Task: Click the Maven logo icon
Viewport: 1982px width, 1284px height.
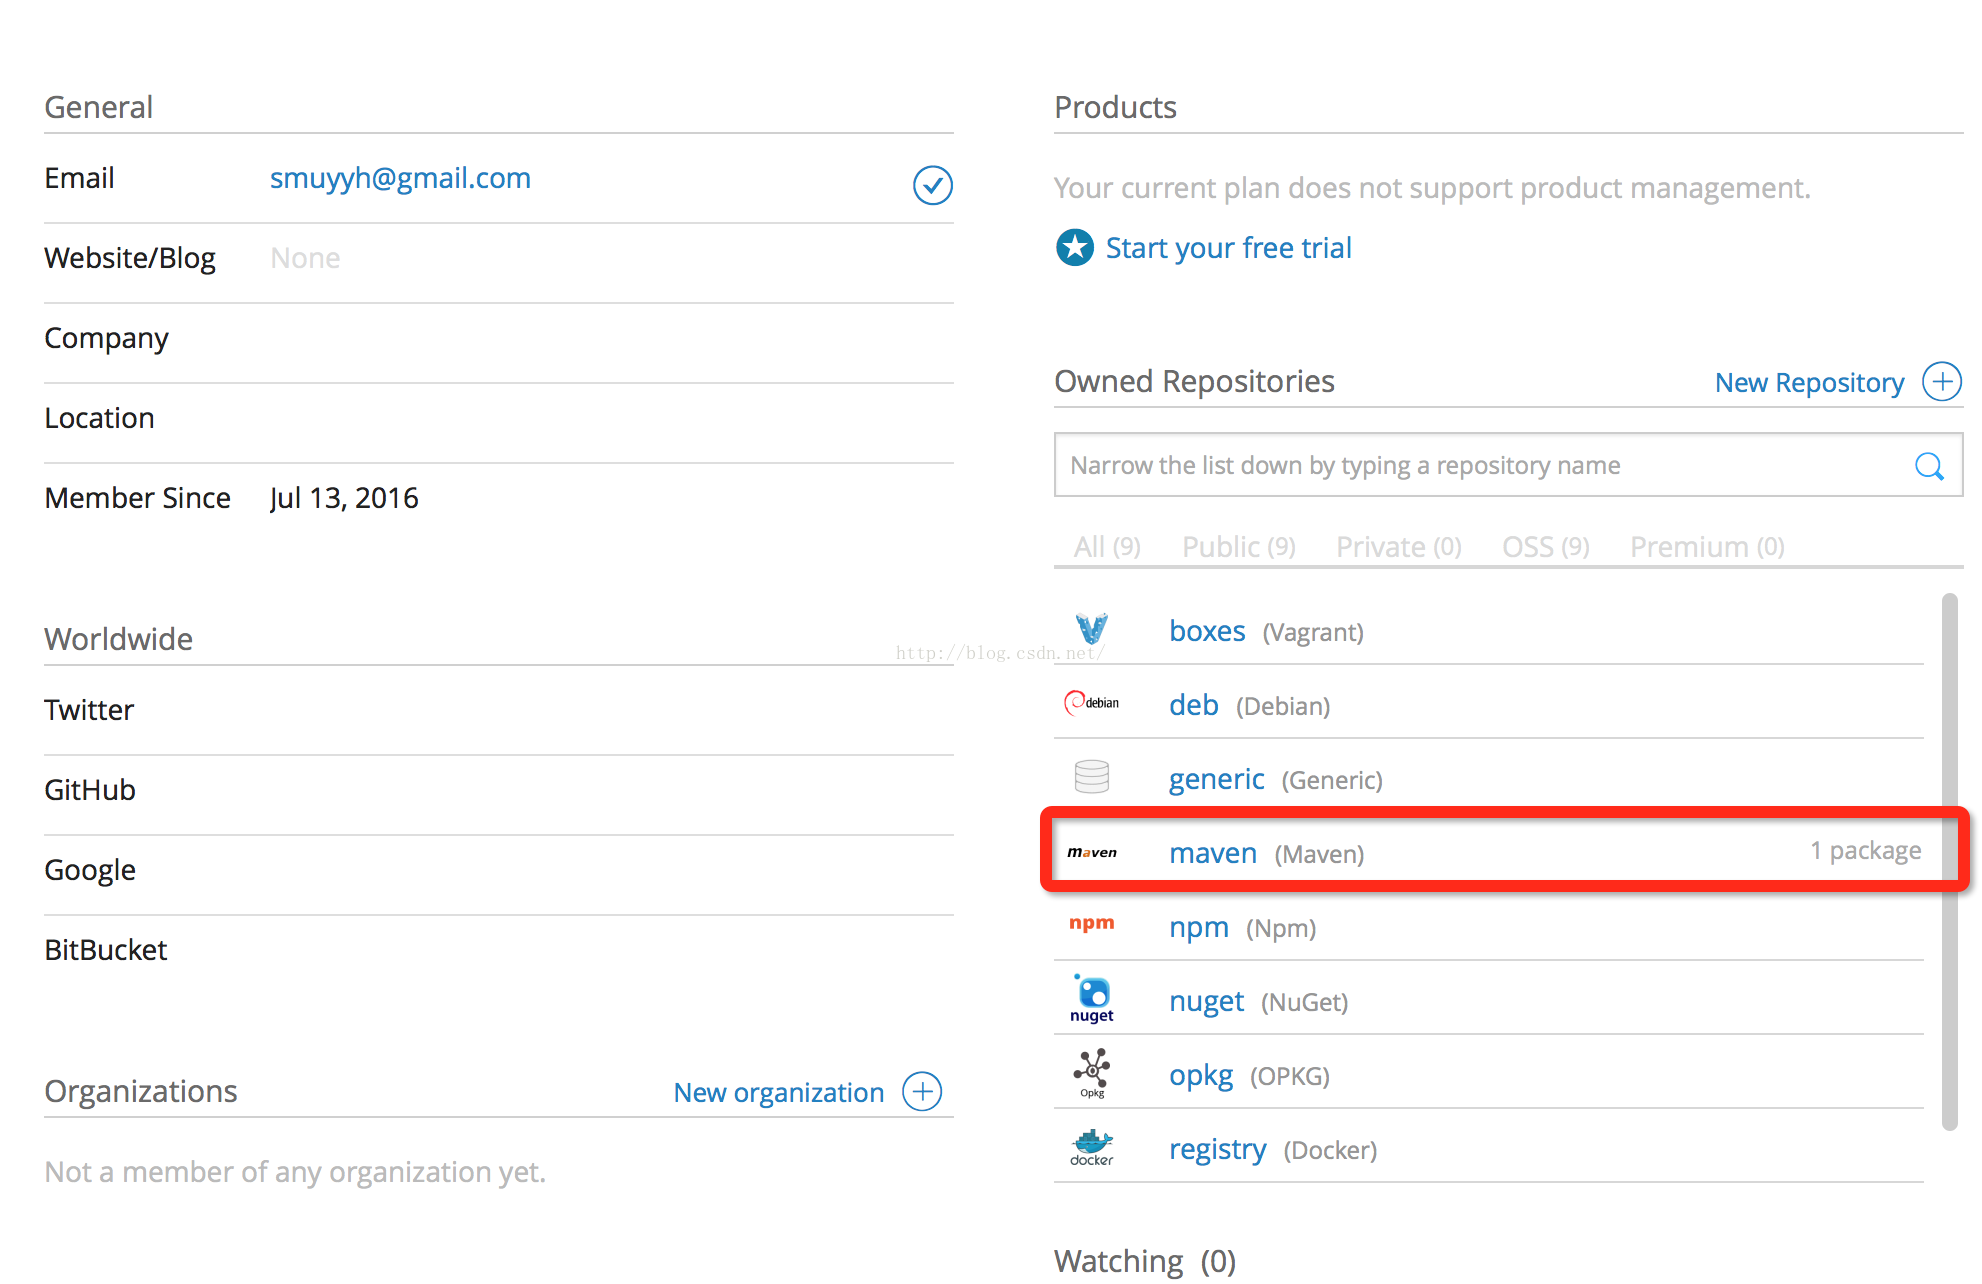Action: click(x=1091, y=853)
